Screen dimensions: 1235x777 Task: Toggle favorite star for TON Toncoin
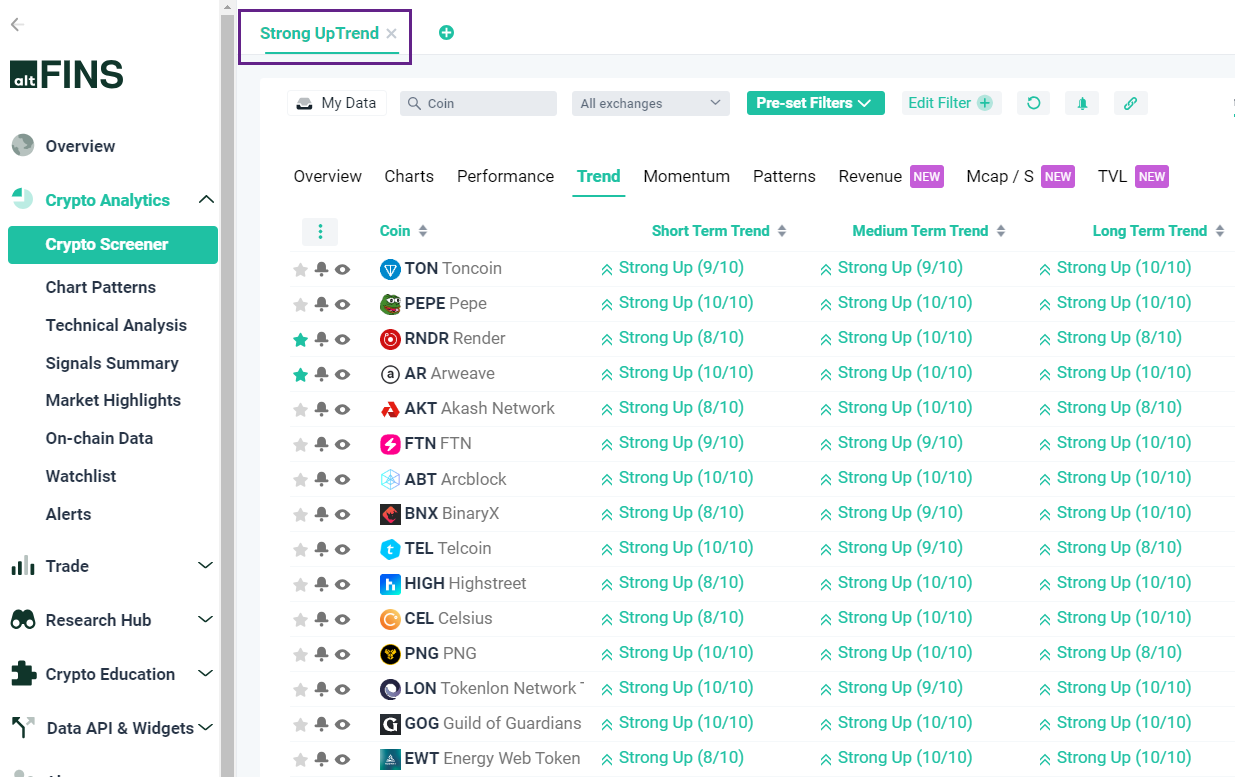[x=300, y=270]
